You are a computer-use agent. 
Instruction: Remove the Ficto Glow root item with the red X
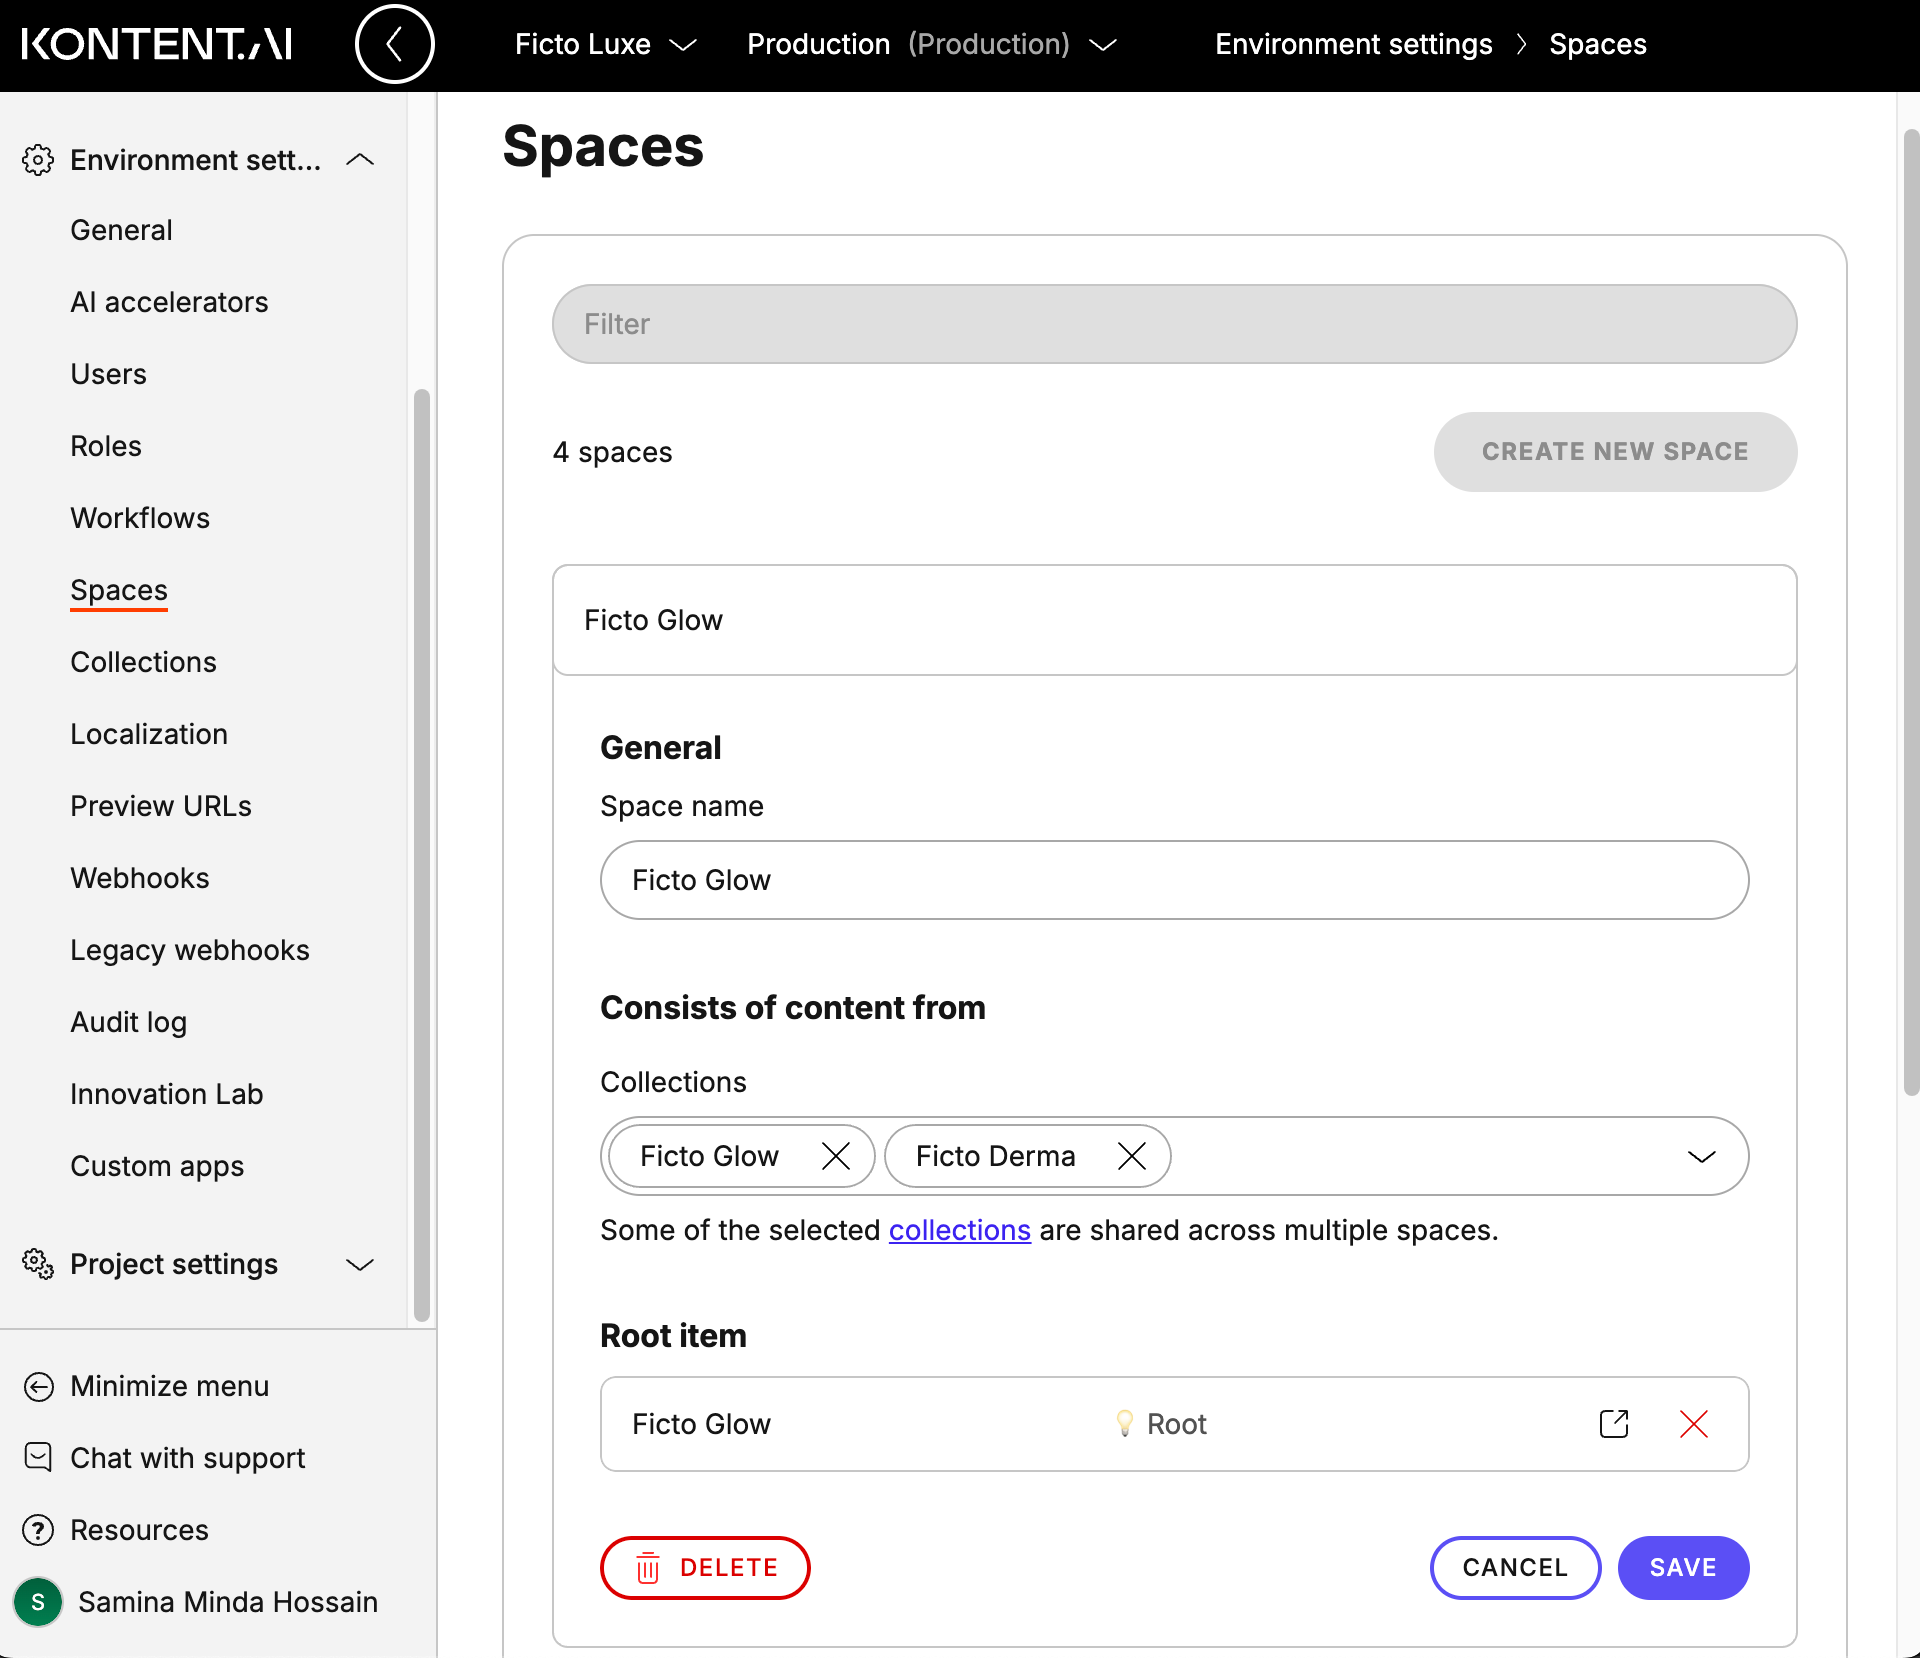[1692, 1424]
